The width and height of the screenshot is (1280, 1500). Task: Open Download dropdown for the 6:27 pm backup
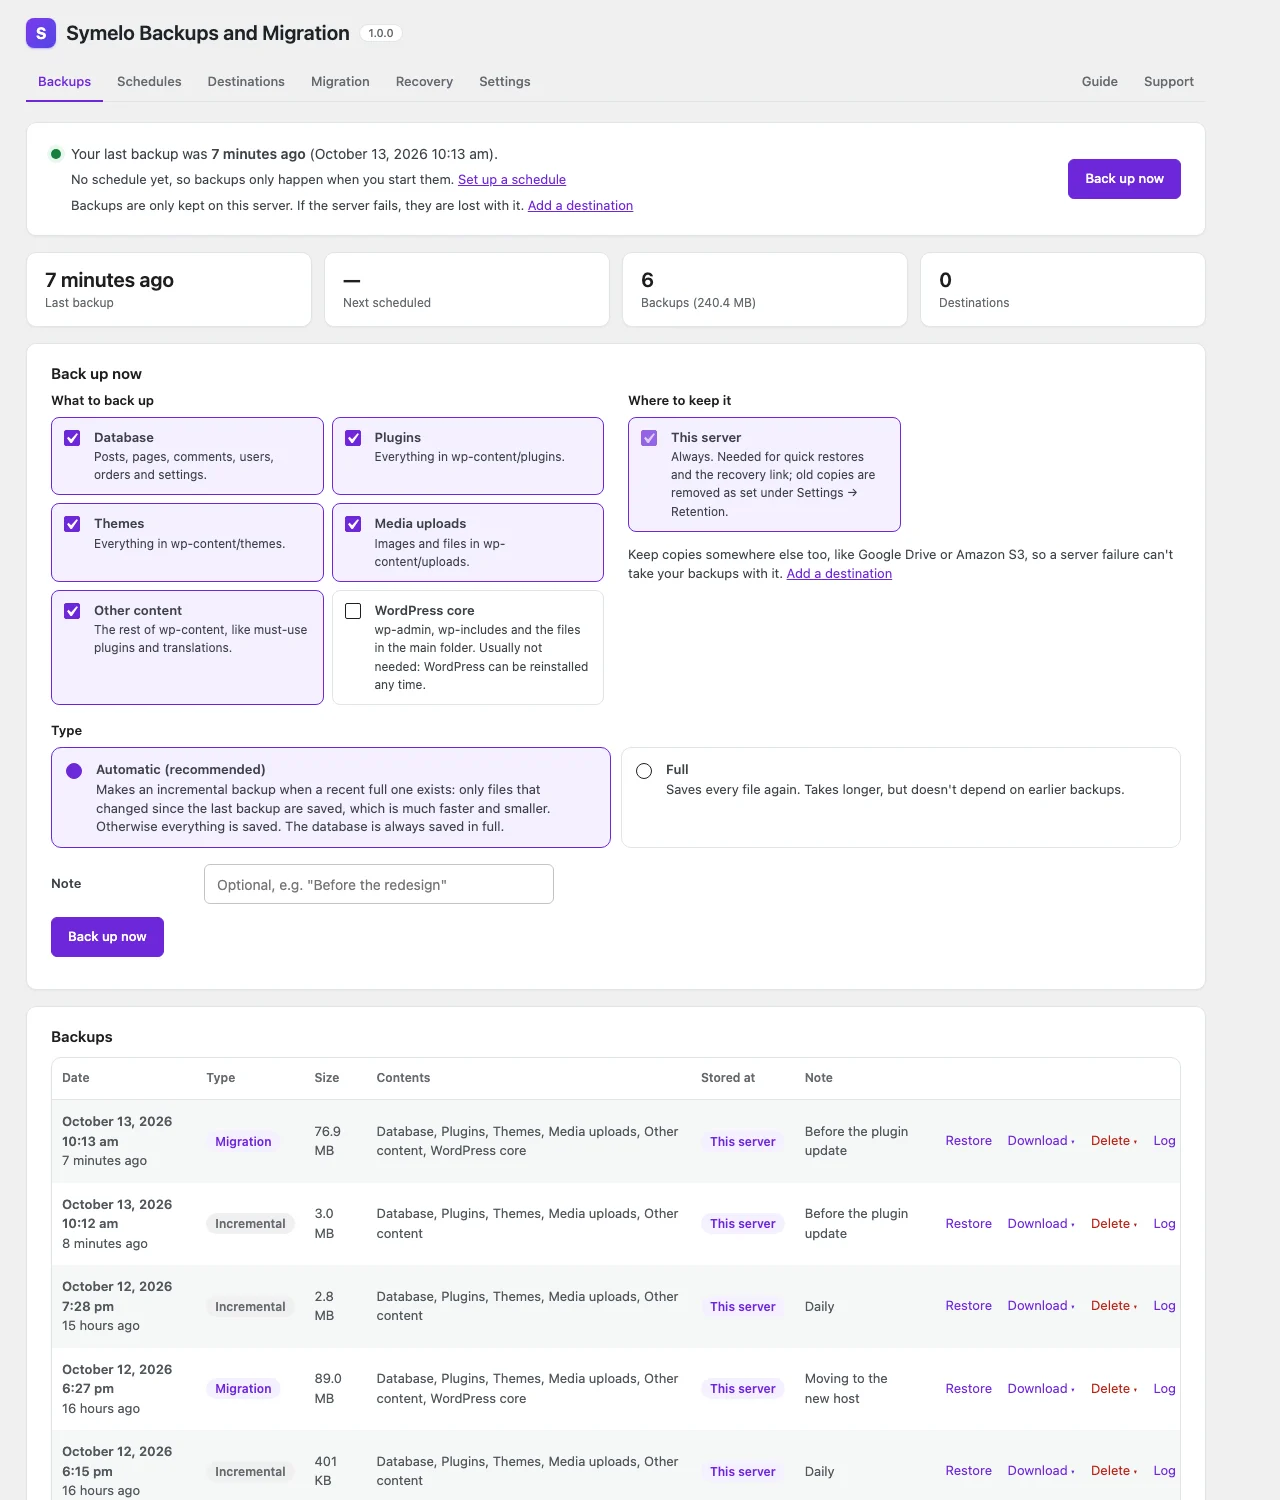pyautogui.click(x=1041, y=1389)
